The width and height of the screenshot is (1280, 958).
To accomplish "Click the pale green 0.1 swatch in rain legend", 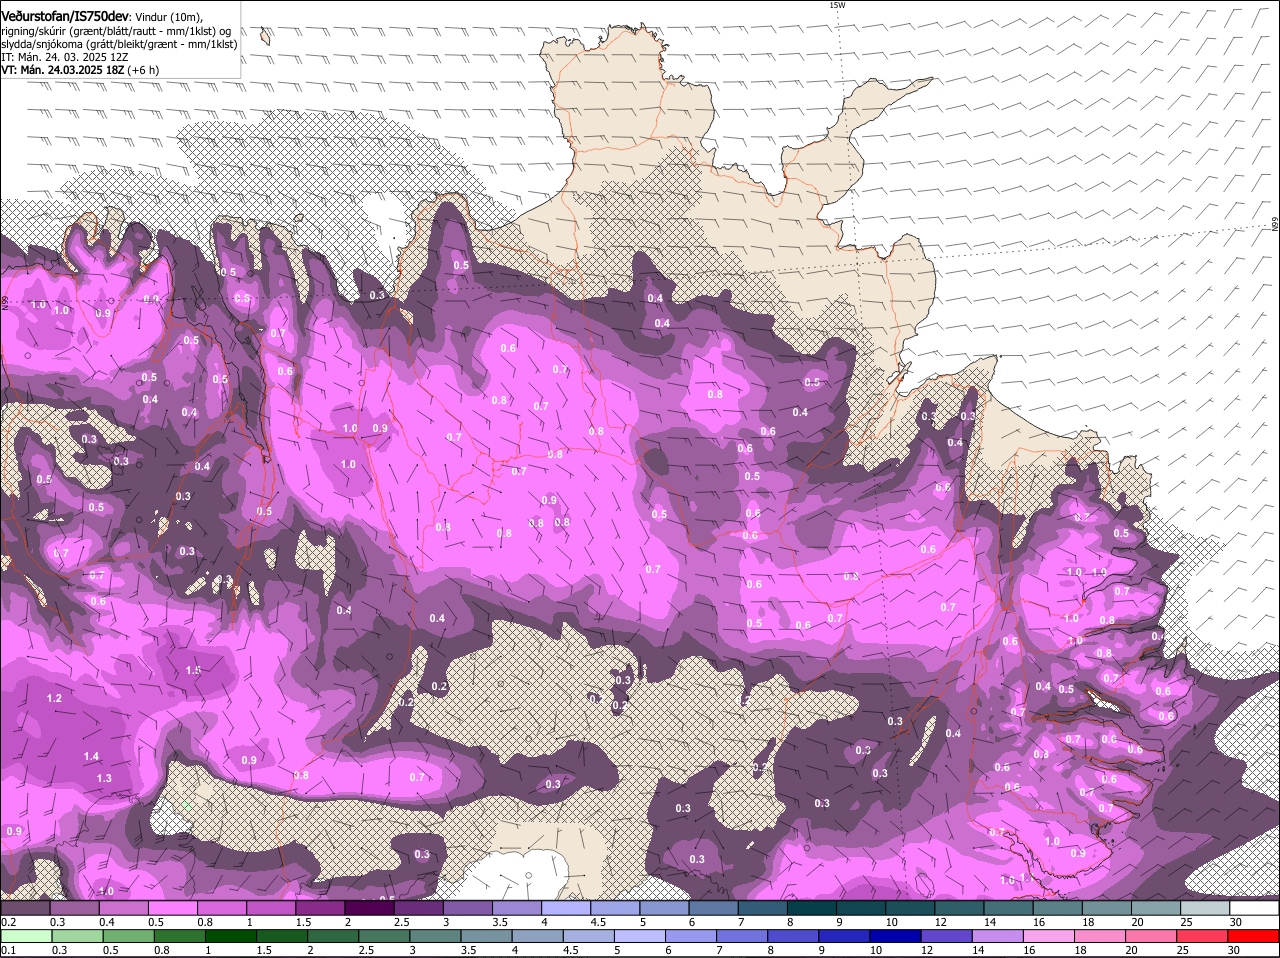I will pos(26,936).
